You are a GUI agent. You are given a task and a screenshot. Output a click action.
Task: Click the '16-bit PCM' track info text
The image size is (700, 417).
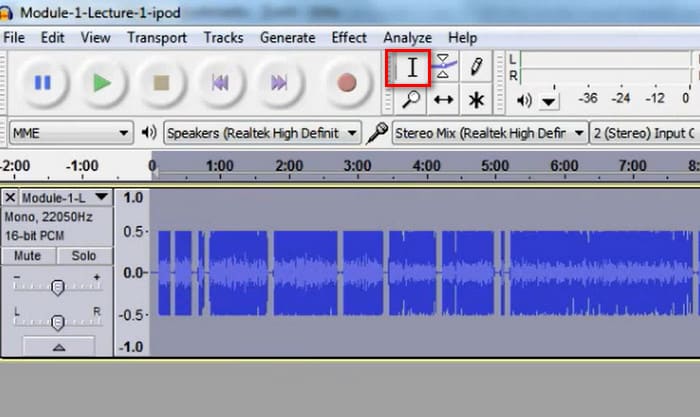34,235
